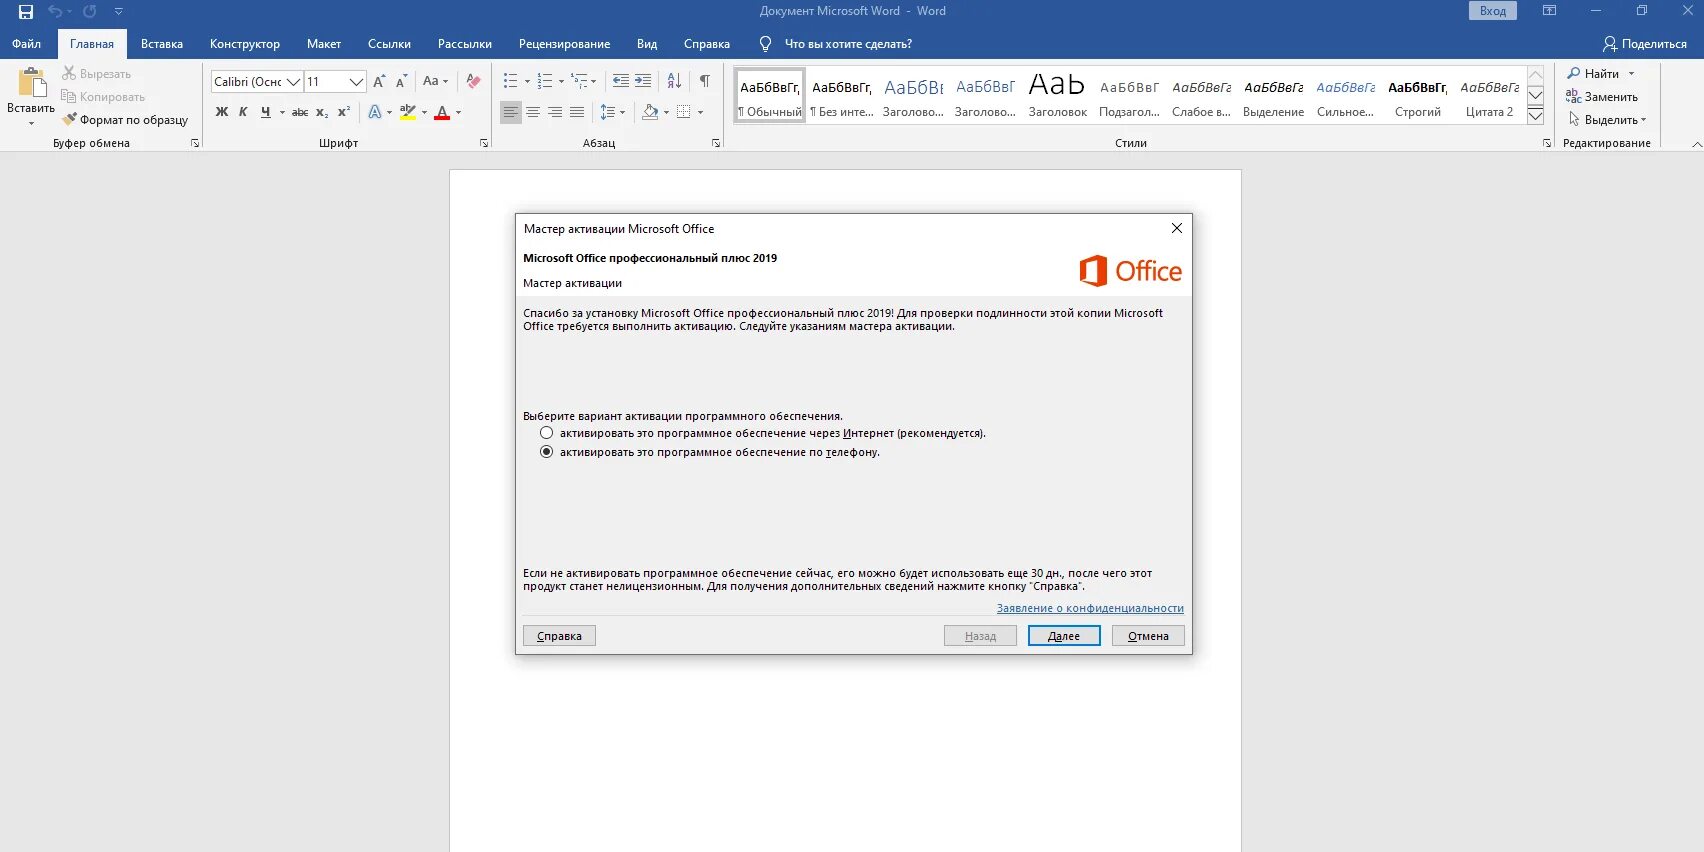
Task: Click Replace (Заменить) button
Action: pos(1602,97)
